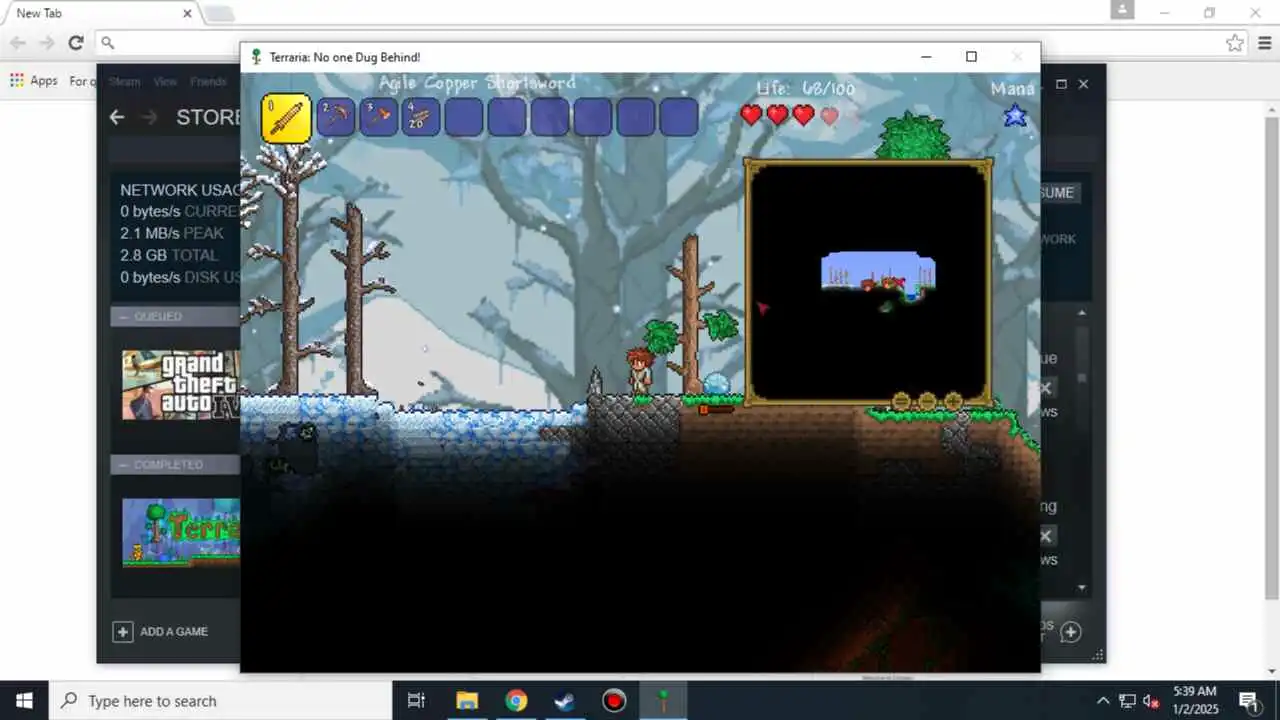The height and width of the screenshot is (720, 1280).
Task: Maximize the Steam window
Action: [x=1061, y=84]
